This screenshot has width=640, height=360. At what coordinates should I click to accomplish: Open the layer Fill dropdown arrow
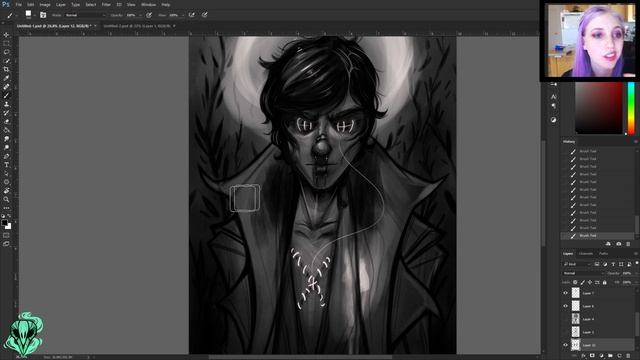pyautogui.click(x=636, y=282)
